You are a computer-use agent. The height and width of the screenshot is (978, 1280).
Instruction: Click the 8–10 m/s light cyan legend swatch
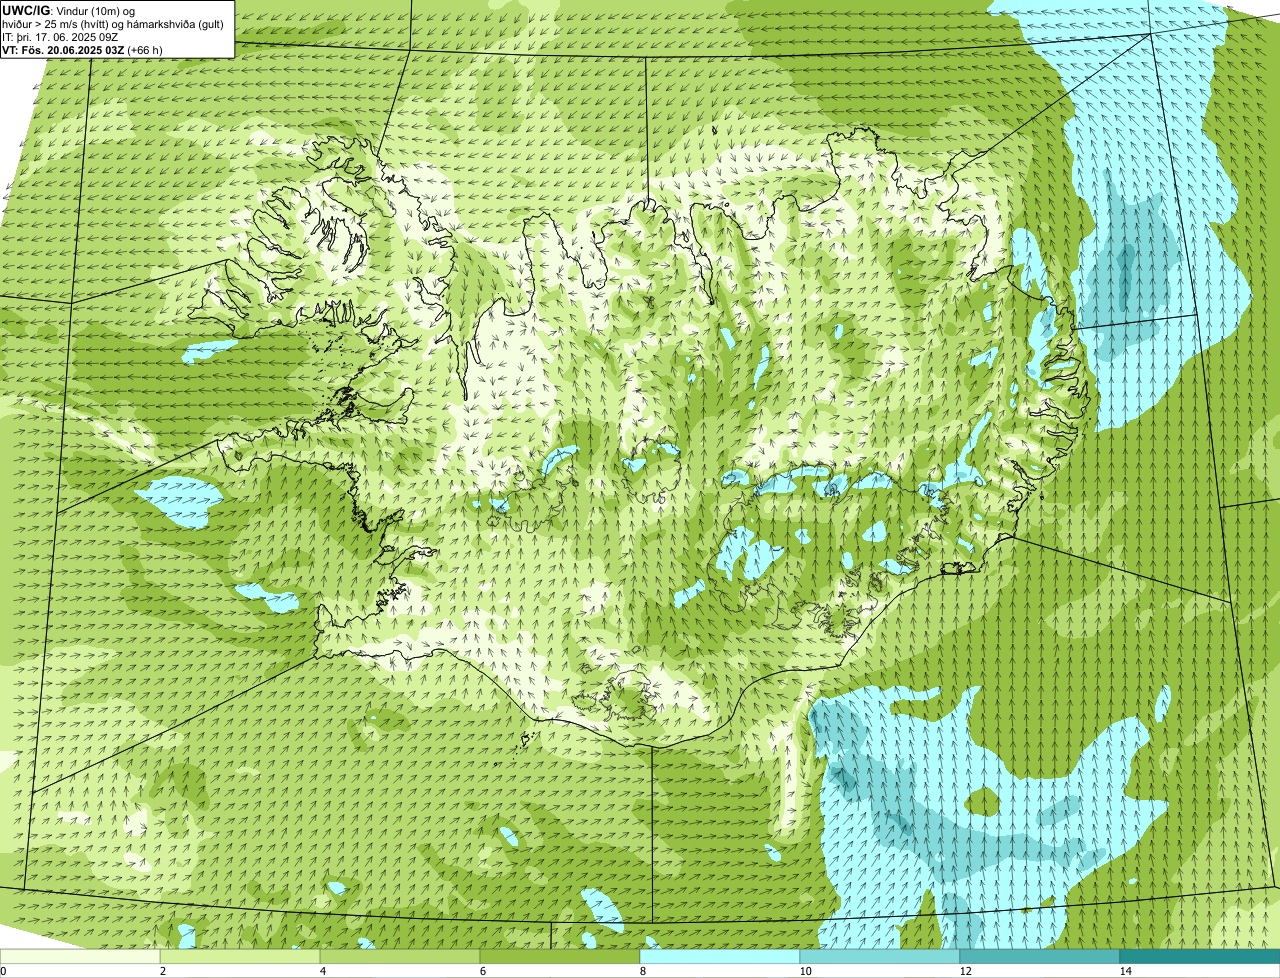point(720,956)
